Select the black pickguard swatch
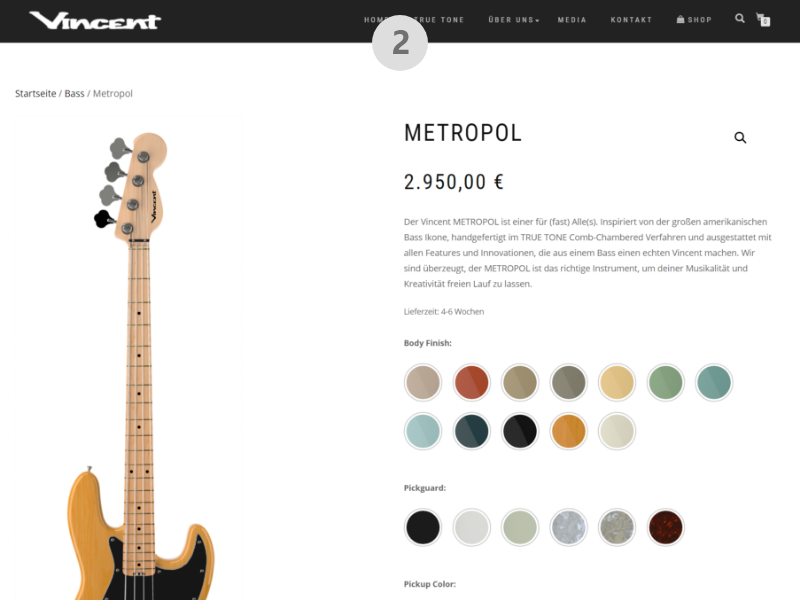This screenshot has height=600, width=800. [423, 527]
